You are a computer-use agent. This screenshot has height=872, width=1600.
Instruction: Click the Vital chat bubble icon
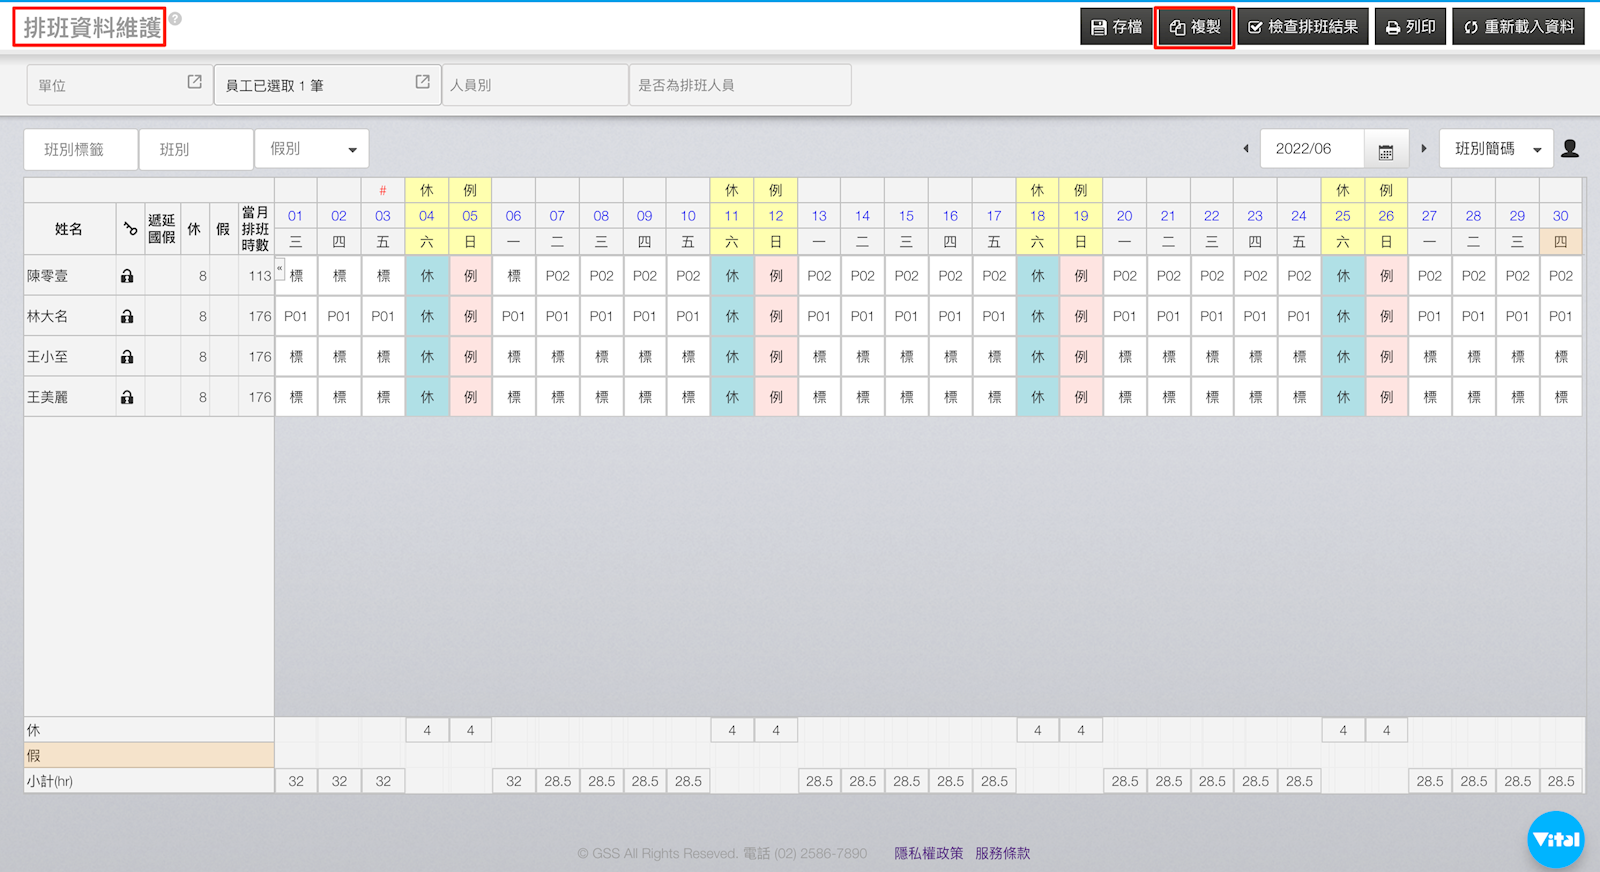1555,839
